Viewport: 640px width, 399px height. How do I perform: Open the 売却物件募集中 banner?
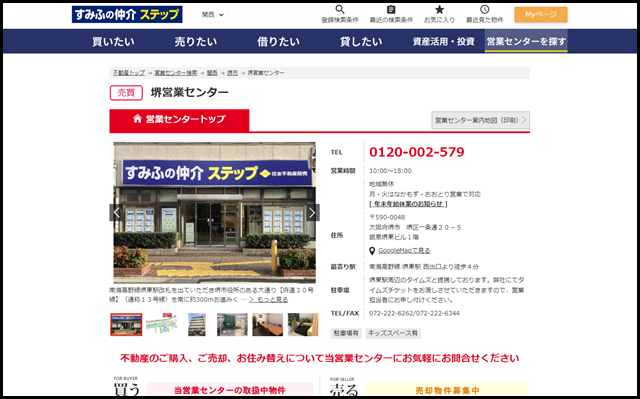pos(447,390)
